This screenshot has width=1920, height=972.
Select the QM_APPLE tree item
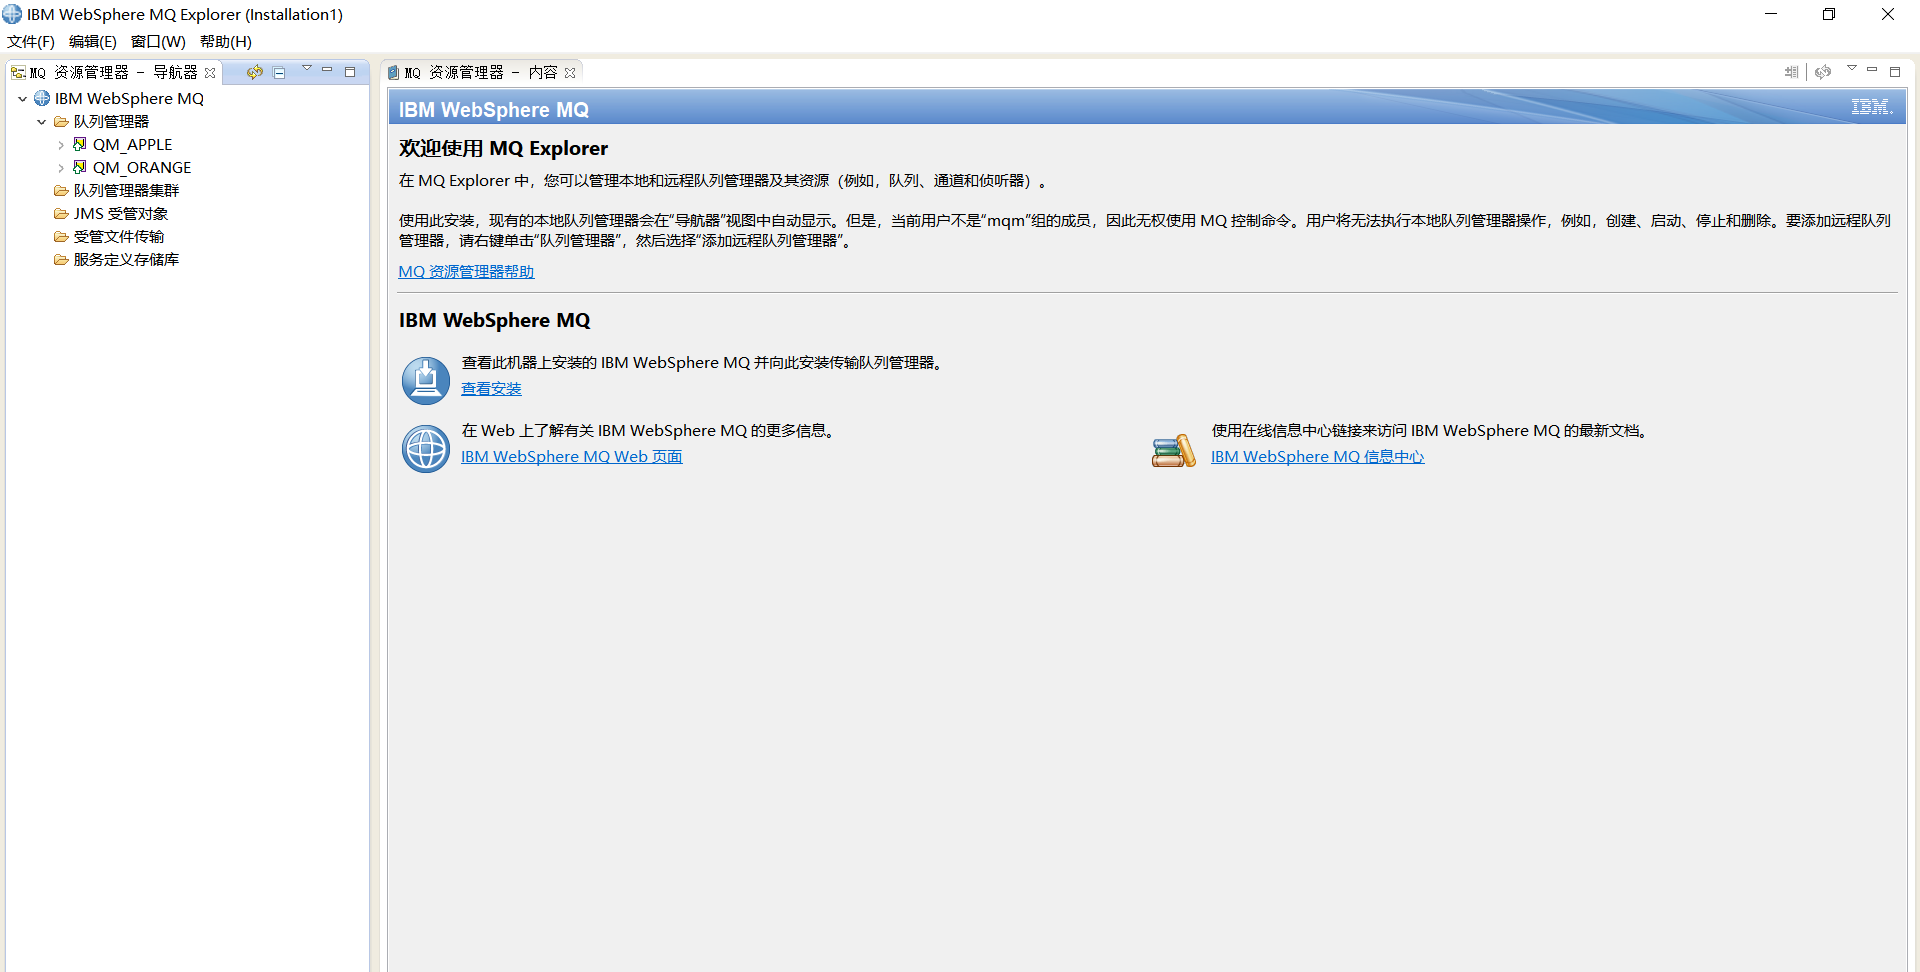coord(132,145)
